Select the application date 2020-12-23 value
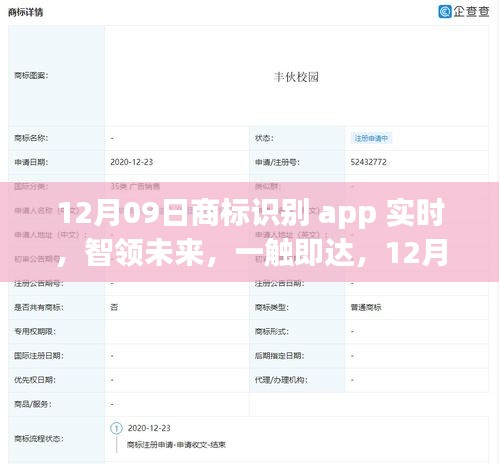This screenshot has width=499, height=464. click(x=131, y=162)
